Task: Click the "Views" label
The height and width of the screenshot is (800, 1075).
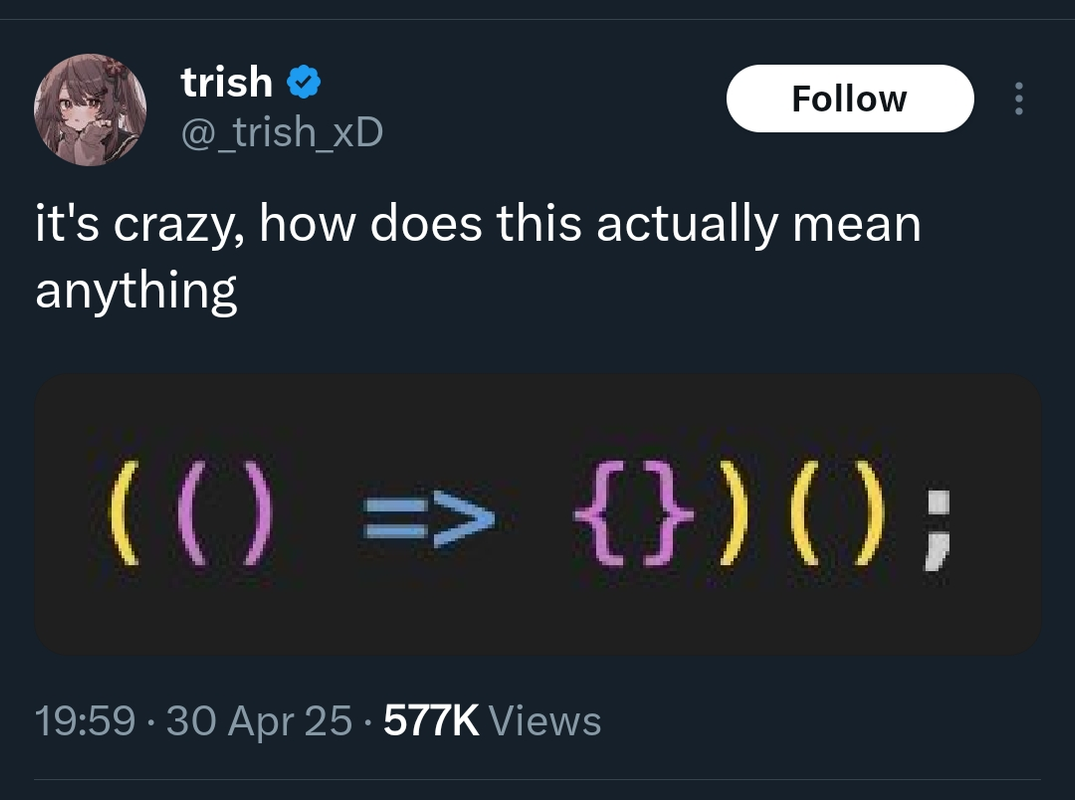Action: pyautogui.click(x=546, y=721)
